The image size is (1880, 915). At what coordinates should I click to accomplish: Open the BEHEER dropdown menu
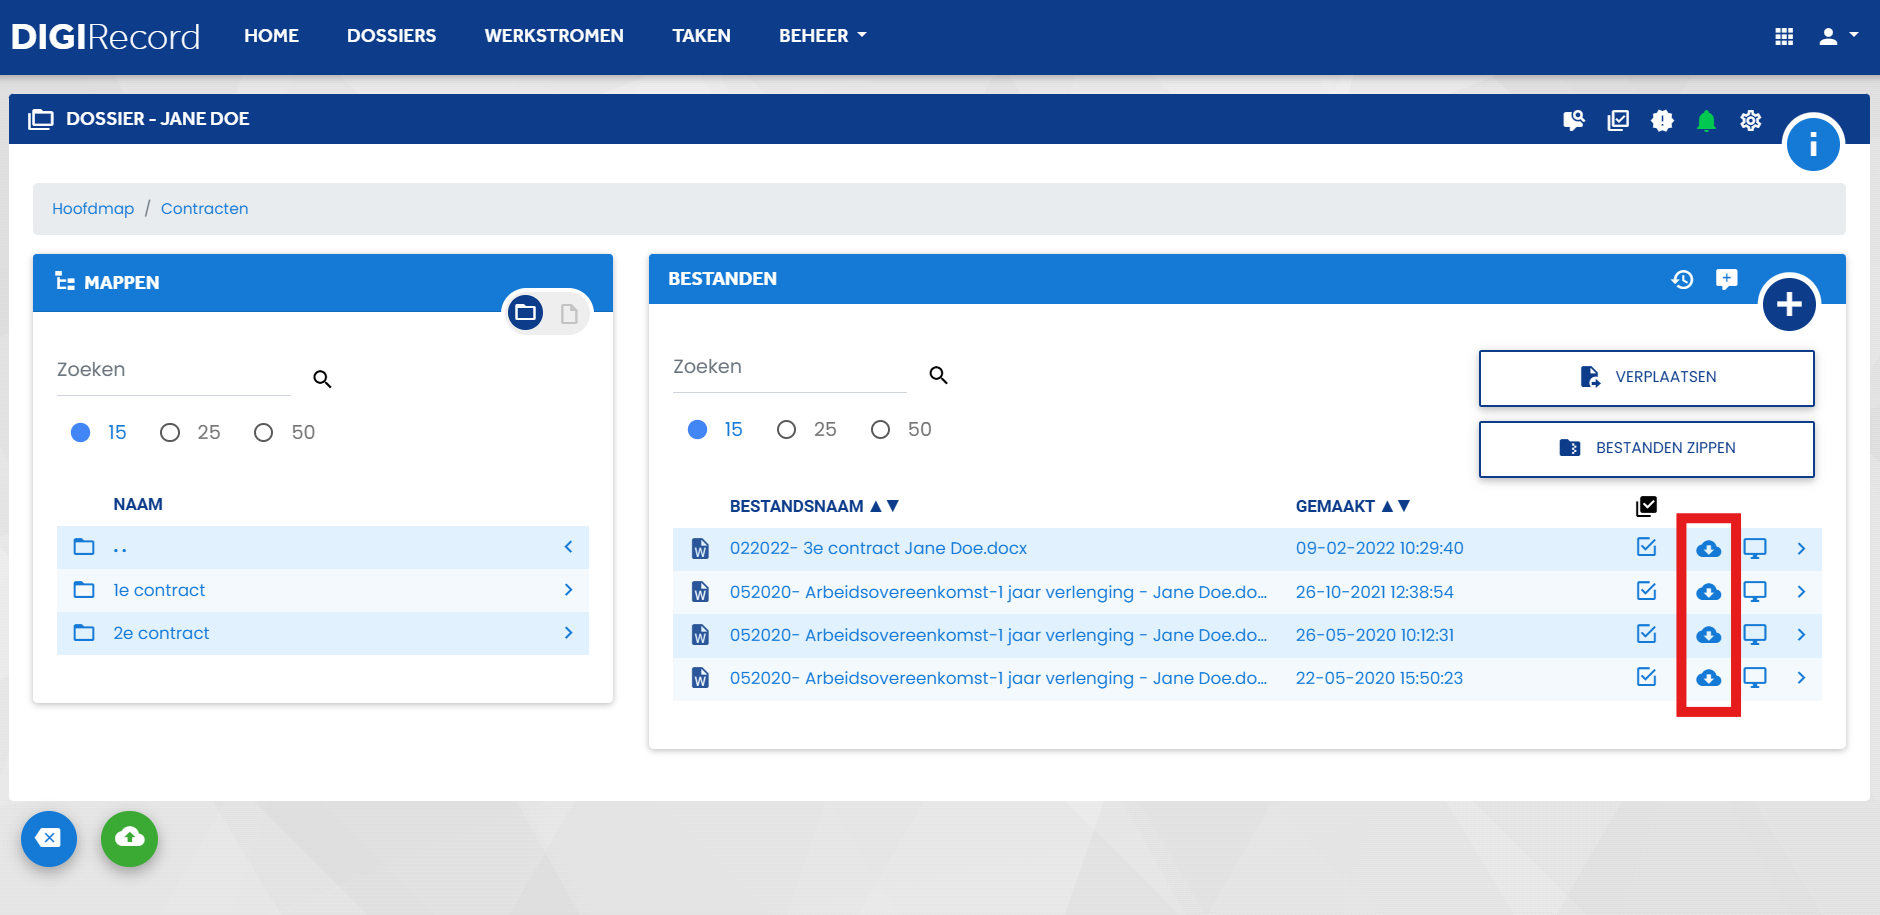coord(822,36)
